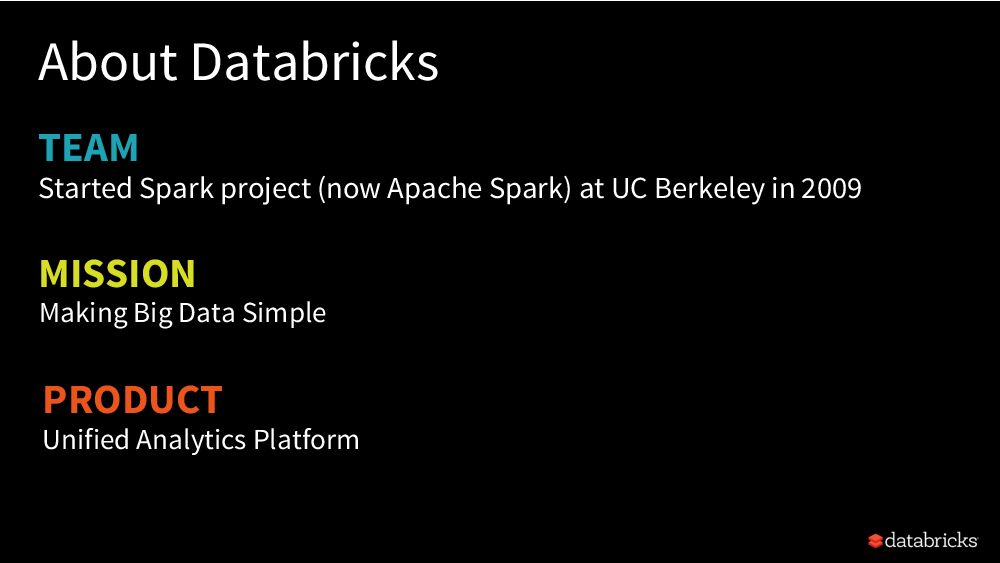Click the word "project" in the TEAM line

coord(258,190)
